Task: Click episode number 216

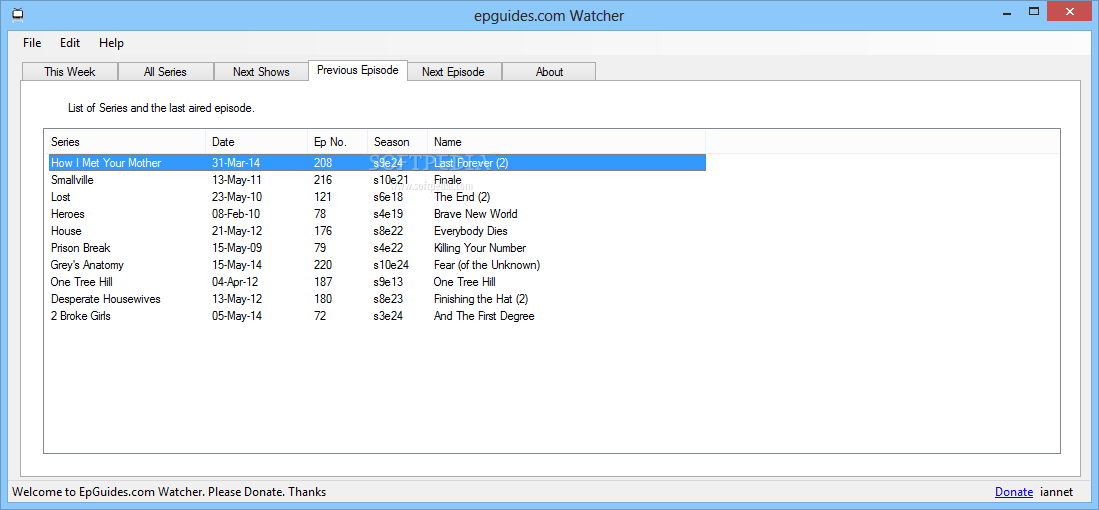Action: (x=323, y=180)
